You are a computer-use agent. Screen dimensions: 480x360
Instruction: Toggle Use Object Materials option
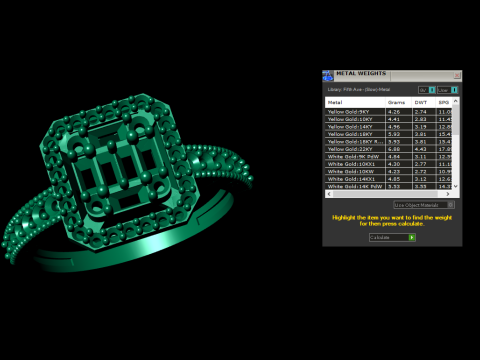(424, 205)
